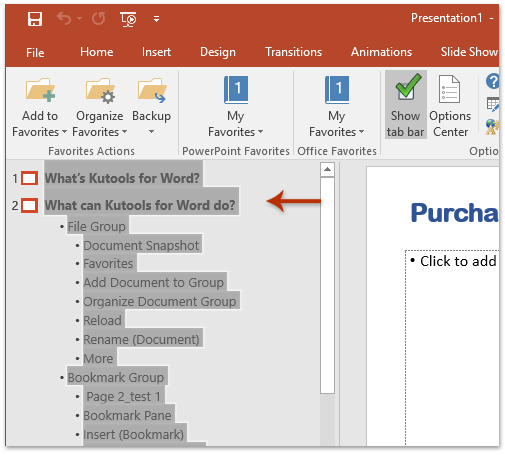This screenshot has height=455, width=505.
Task: Click "Page 2_test 1" outline item
Action: tap(124, 397)
